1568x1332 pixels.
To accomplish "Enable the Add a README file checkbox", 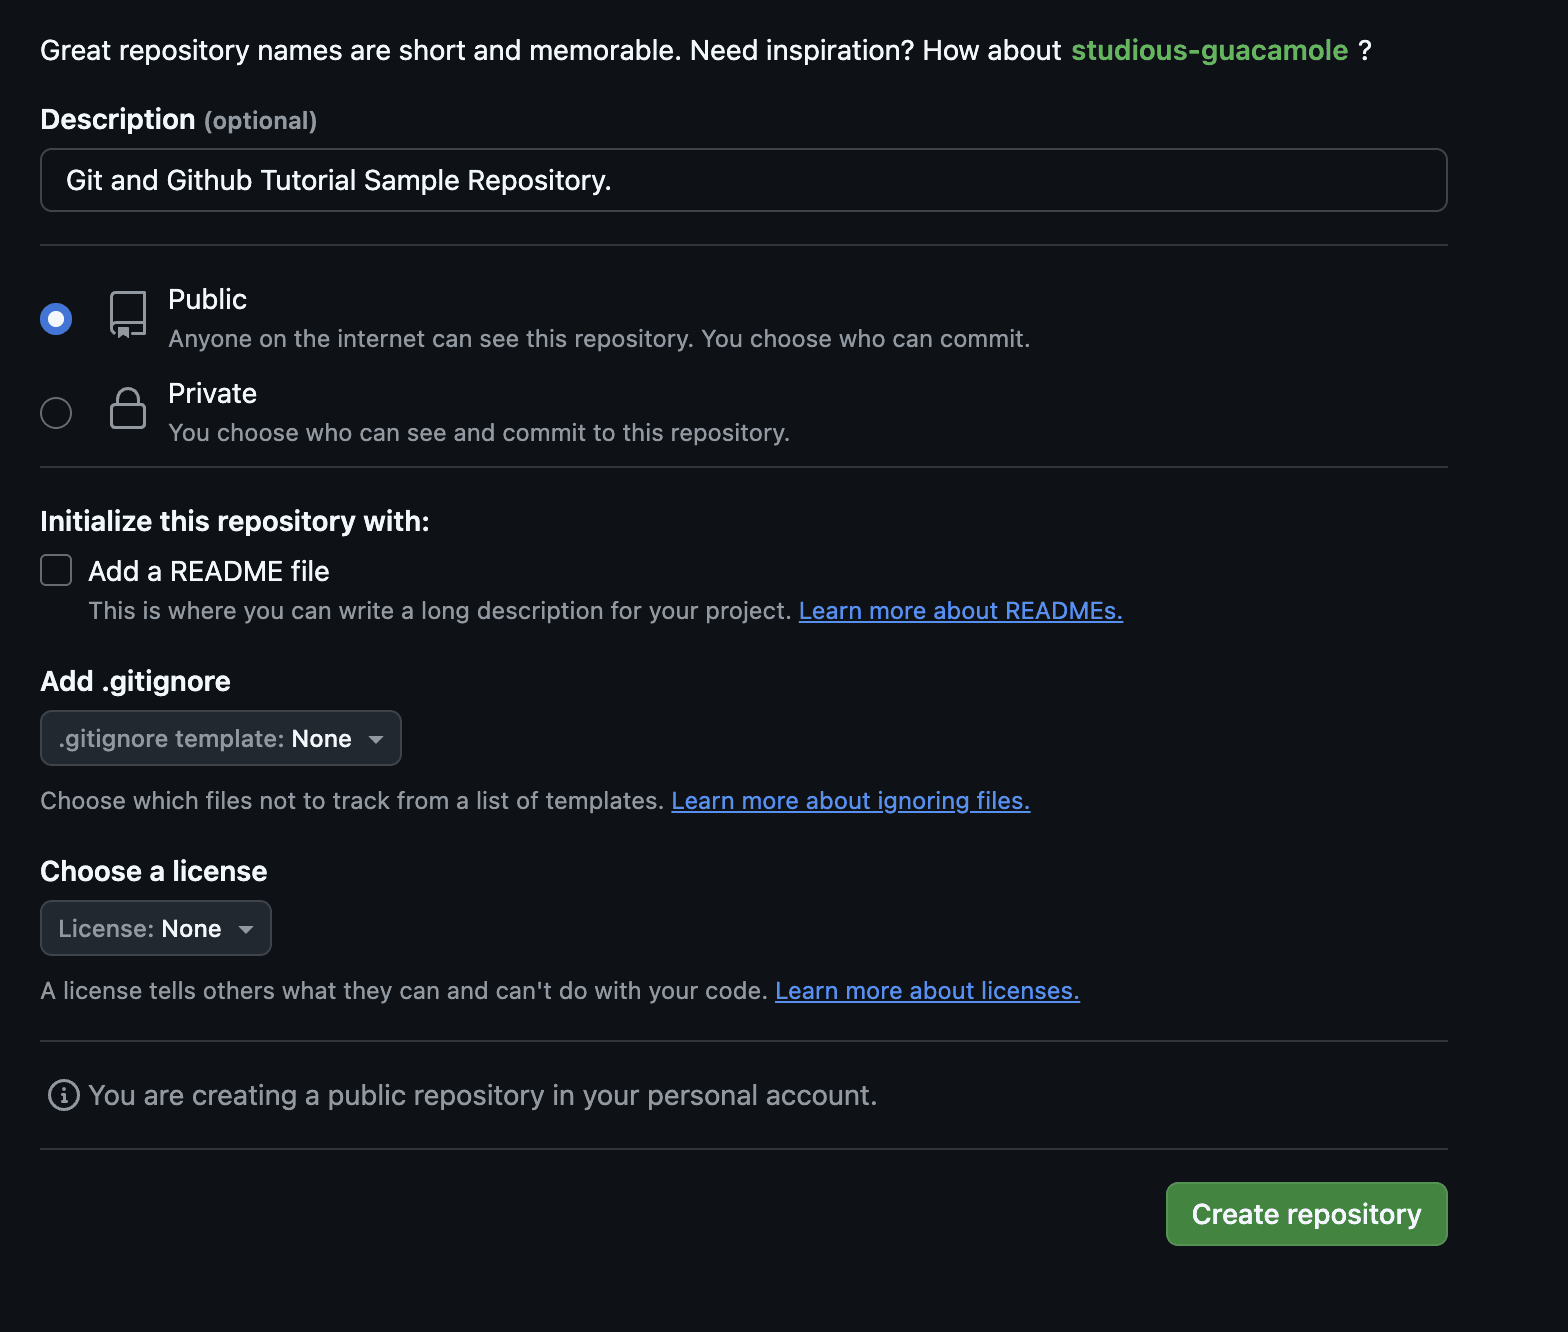I will click(56, 570).
